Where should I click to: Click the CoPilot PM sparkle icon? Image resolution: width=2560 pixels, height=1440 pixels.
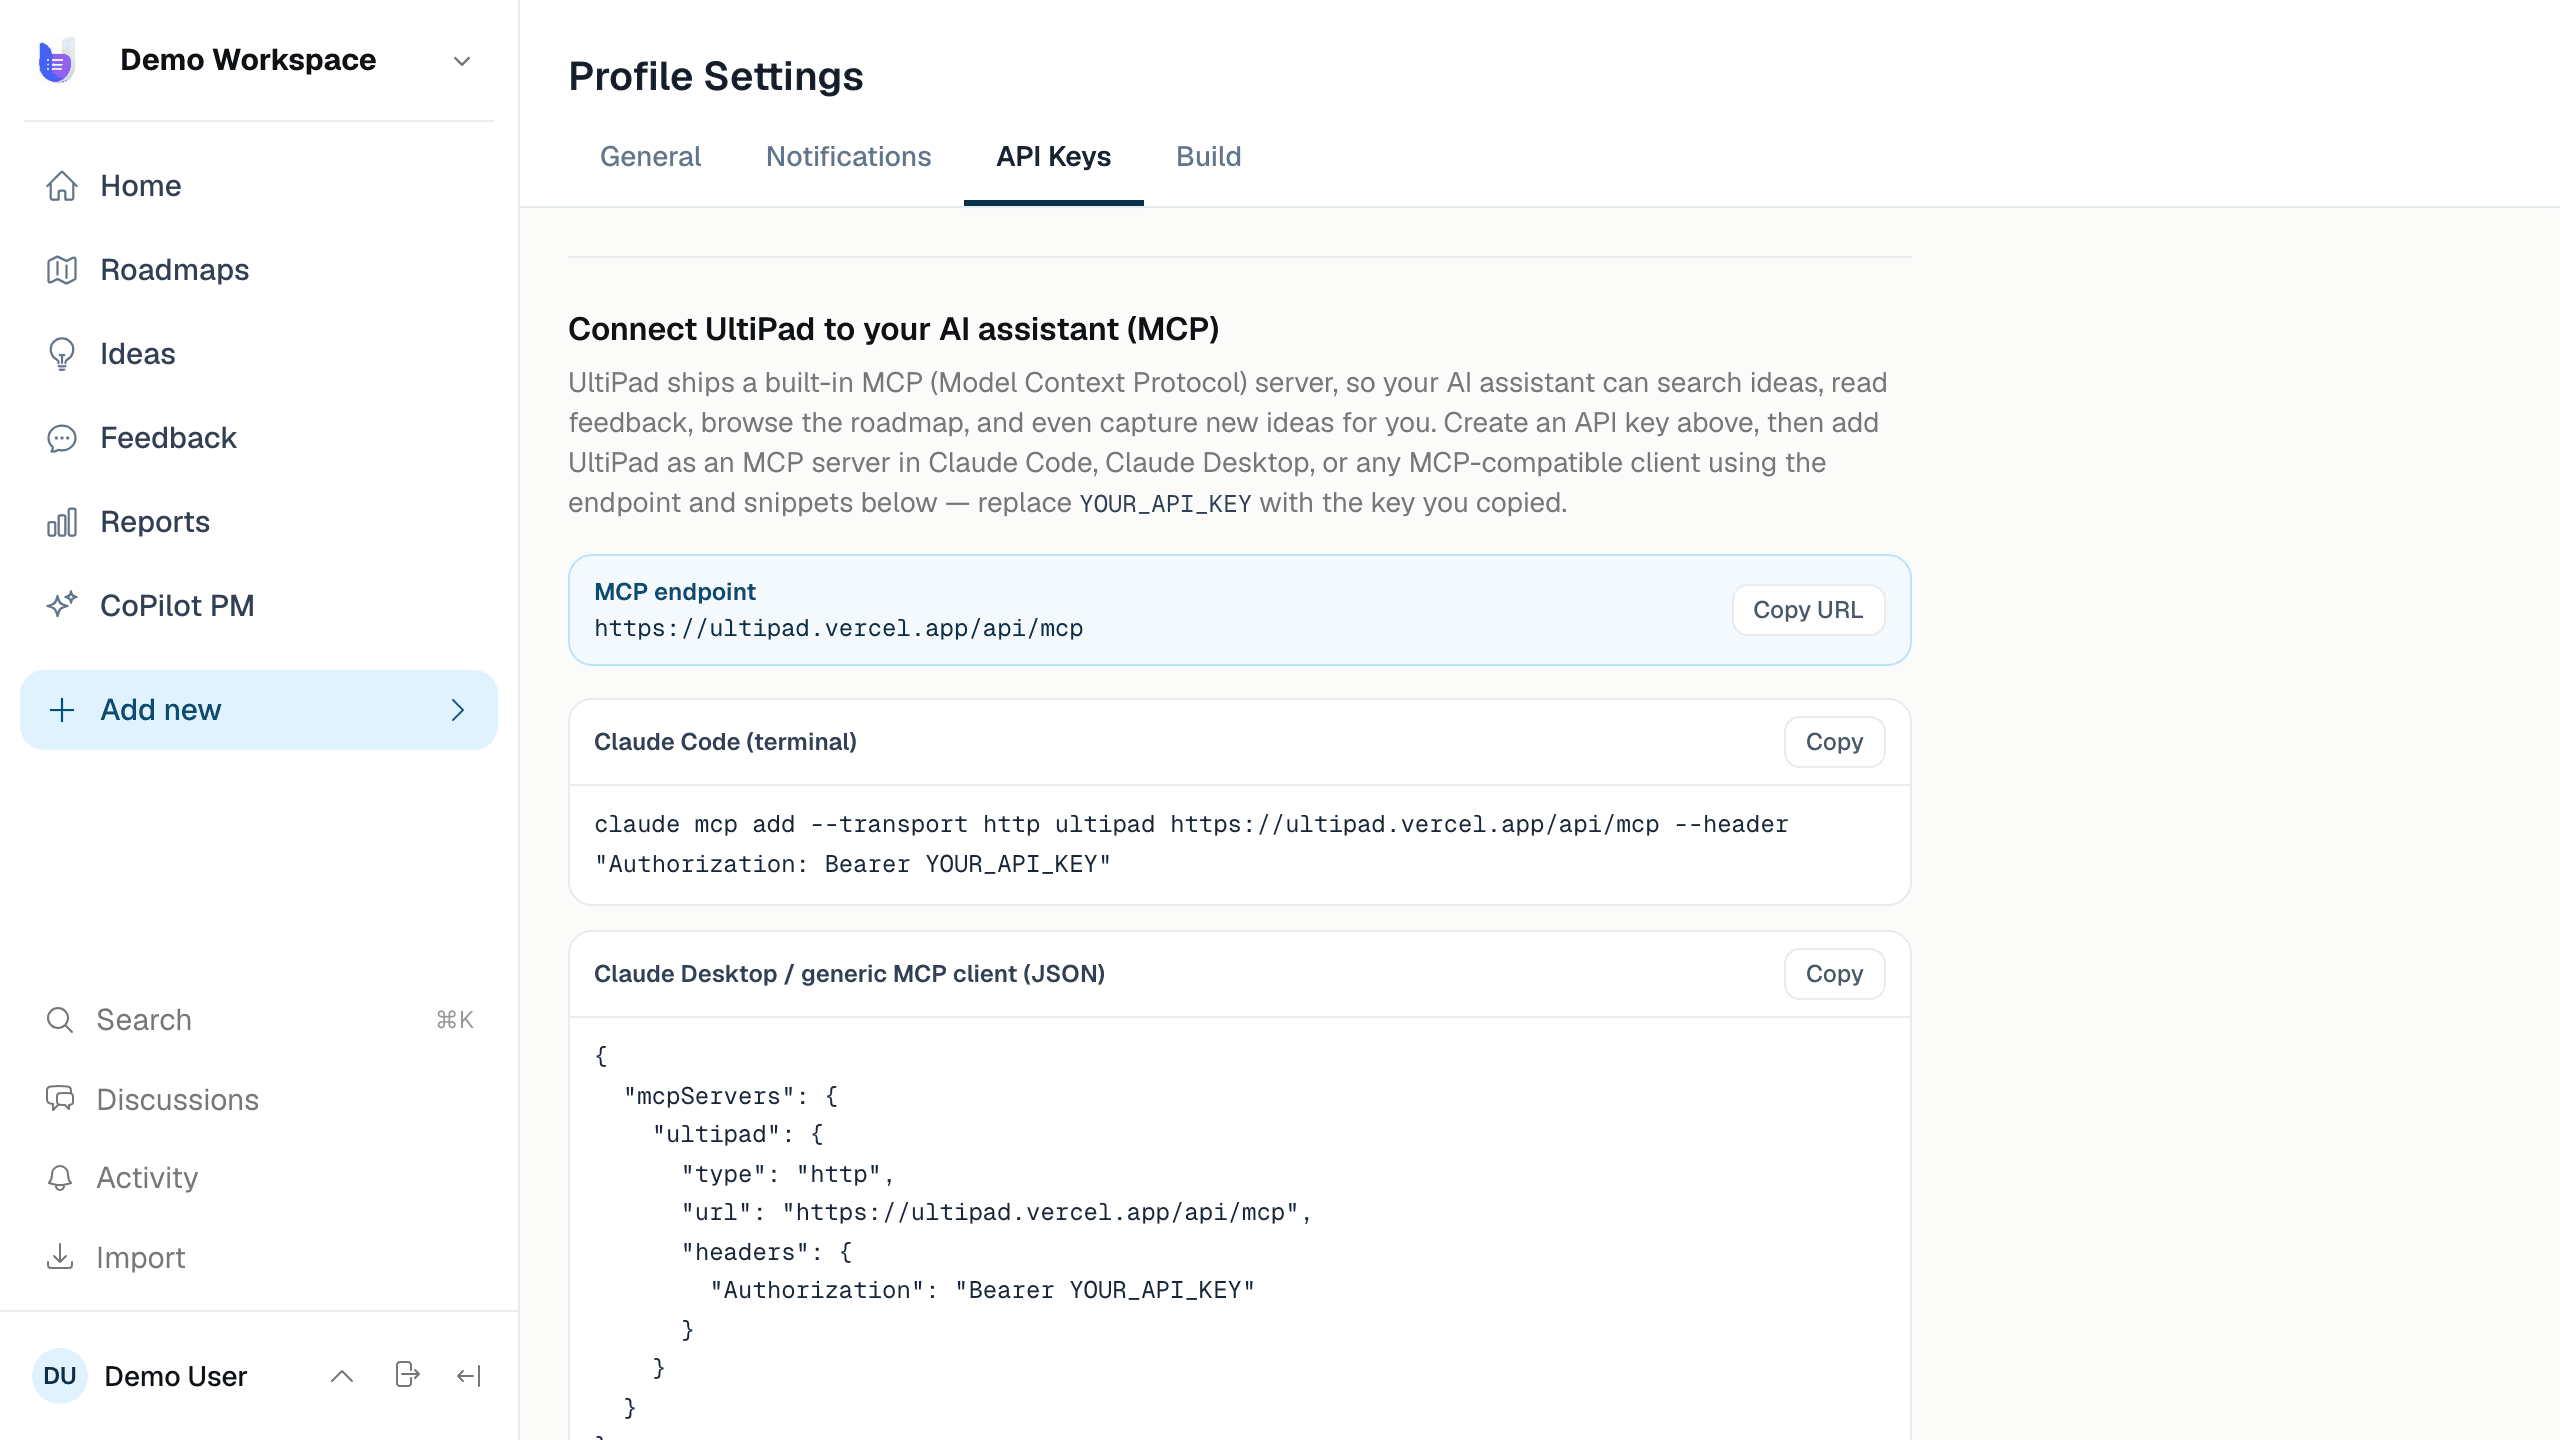tap(62, 605)
